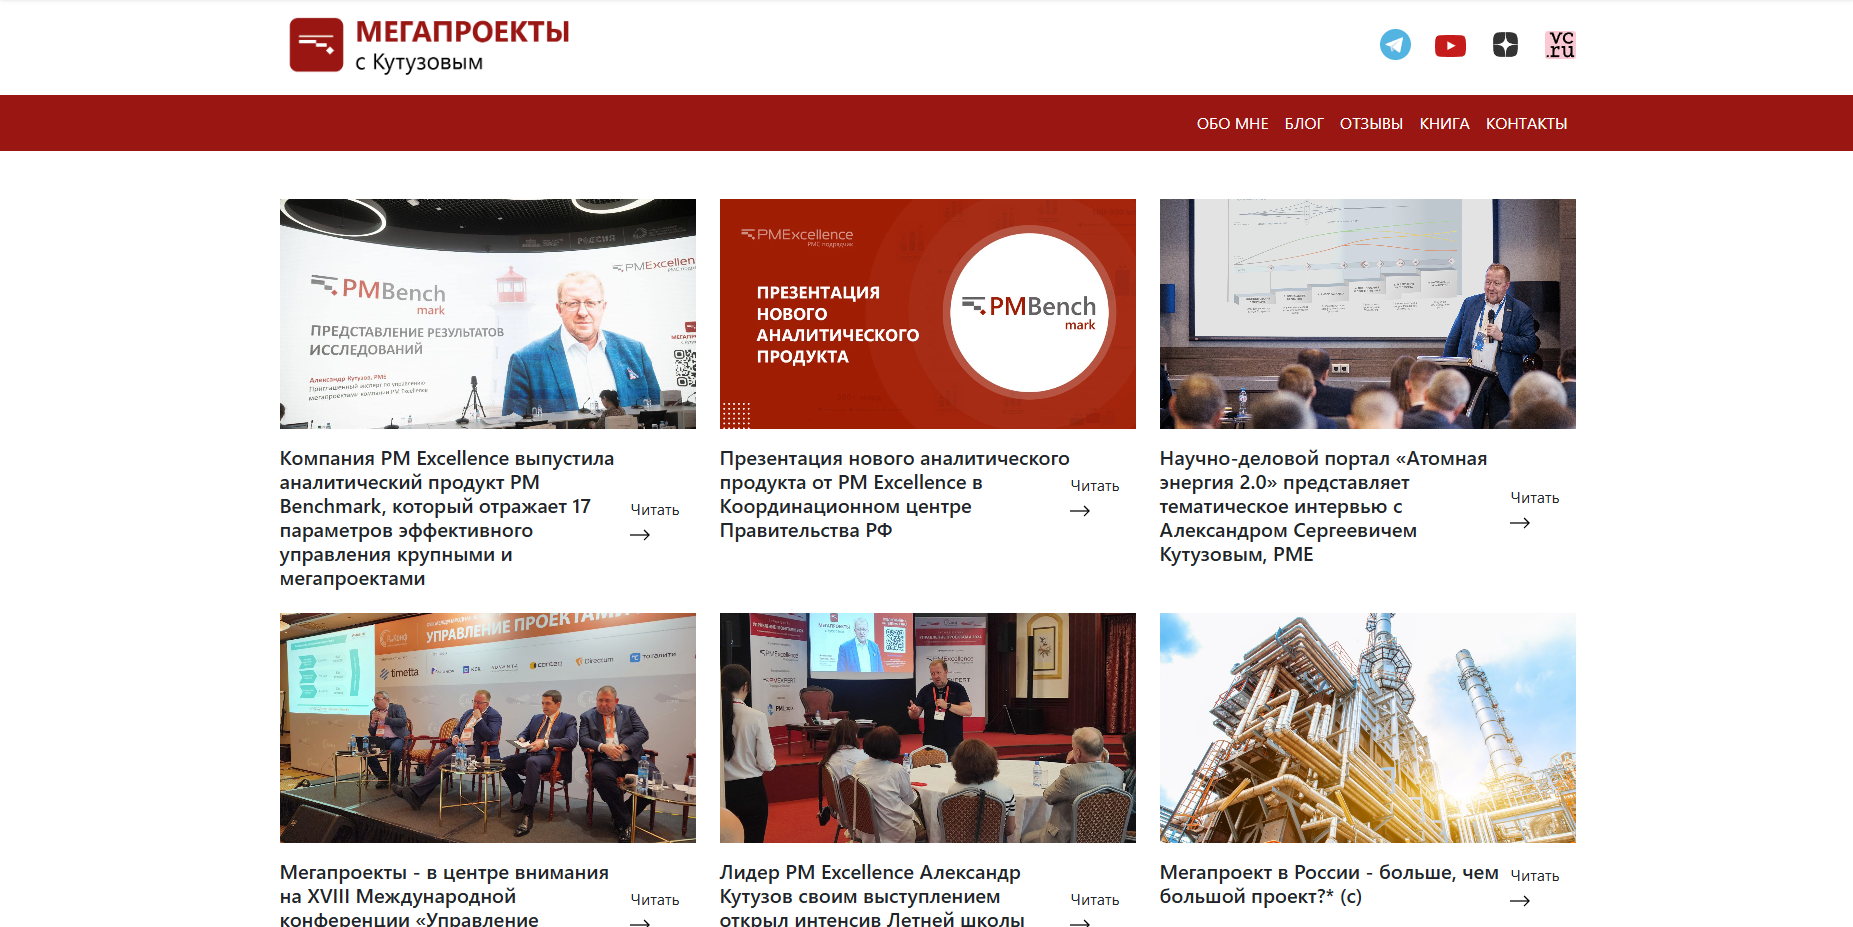Screen dimensions: 1853x927
Task: Click arrow beside Мегапроект в России article
Action: [x=1520, y=901]
